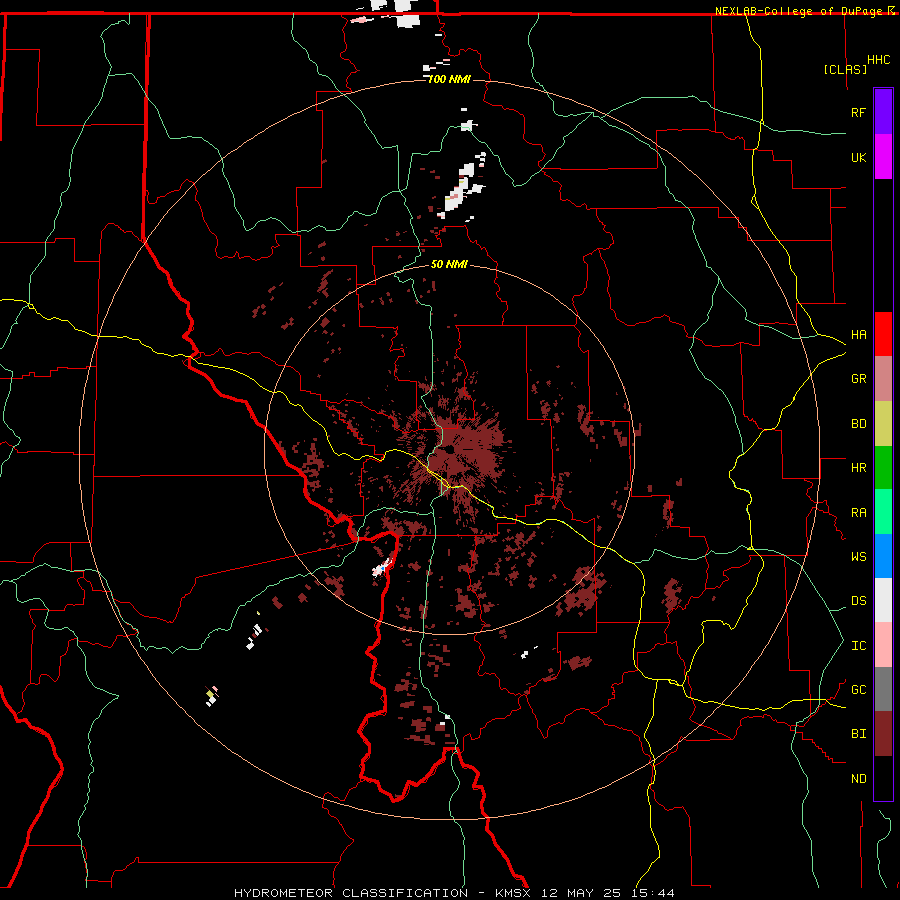Click the BI brown legend swatch
900x900 pixels.
coord(883,734)
